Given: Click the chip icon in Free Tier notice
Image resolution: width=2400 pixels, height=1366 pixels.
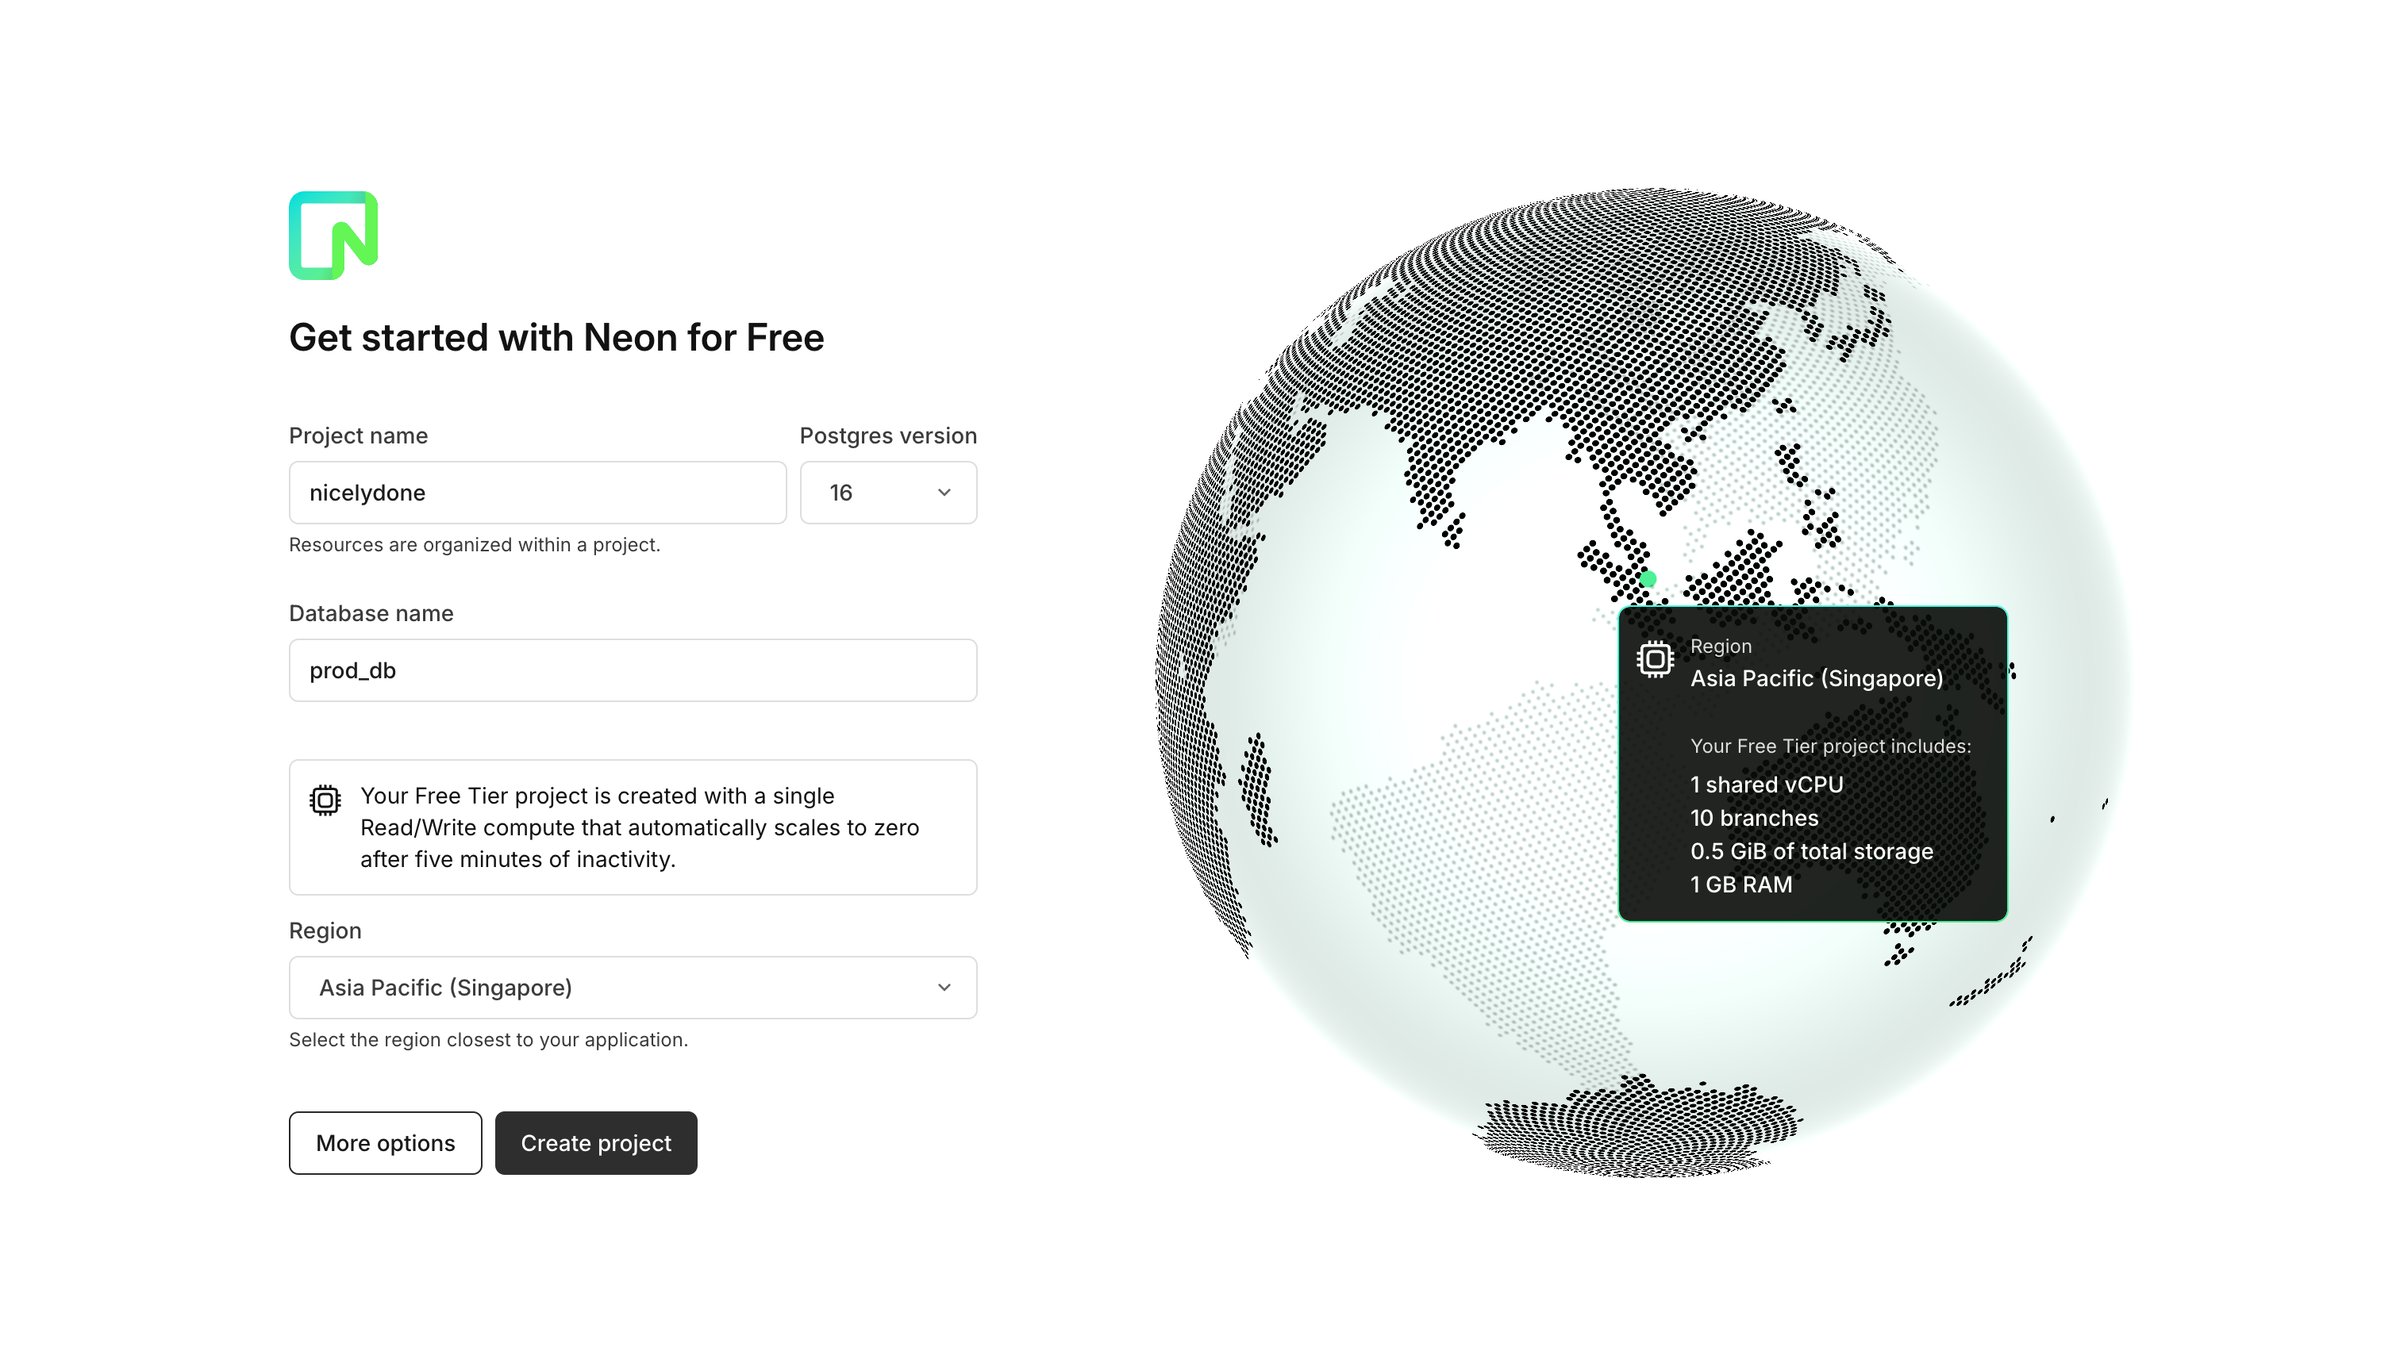Looking at the screenshot, I should pos(325,800).
